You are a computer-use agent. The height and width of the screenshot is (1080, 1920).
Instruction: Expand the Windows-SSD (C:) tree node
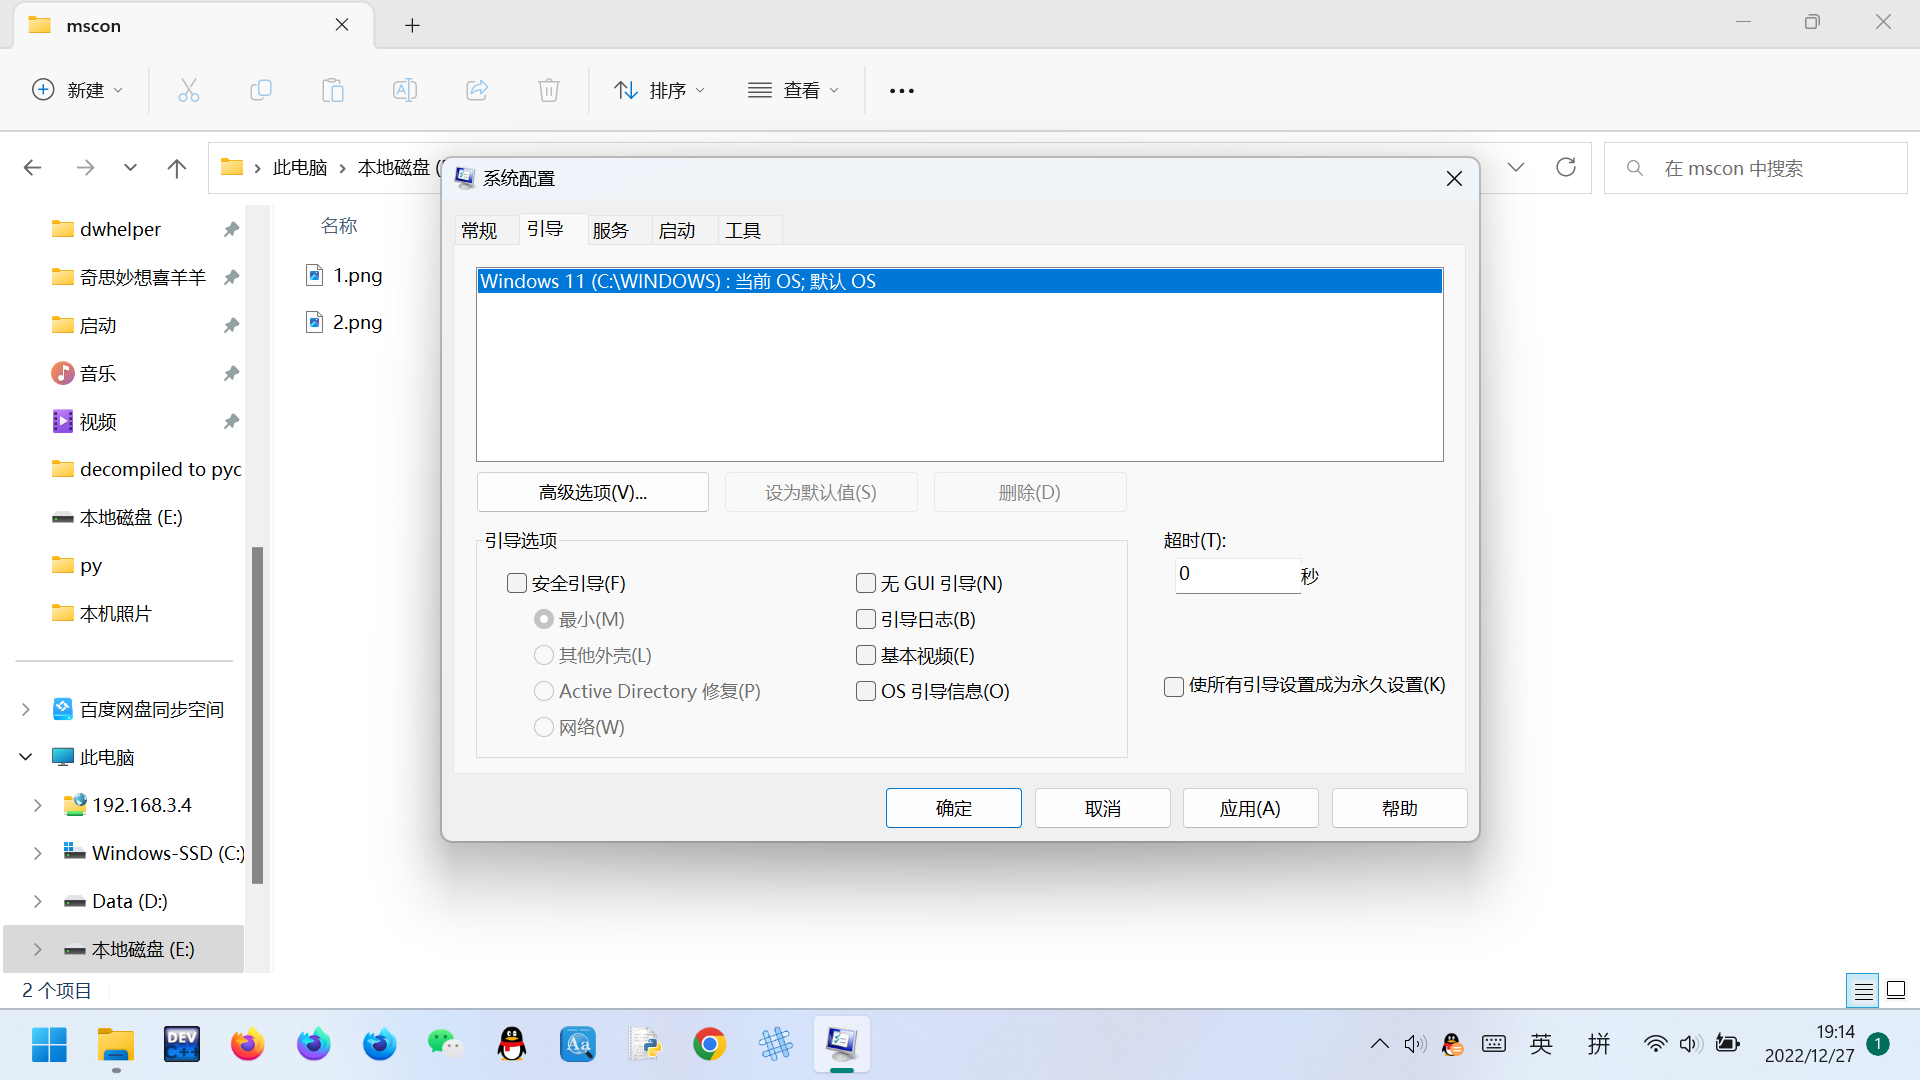(x=37, y=853)
